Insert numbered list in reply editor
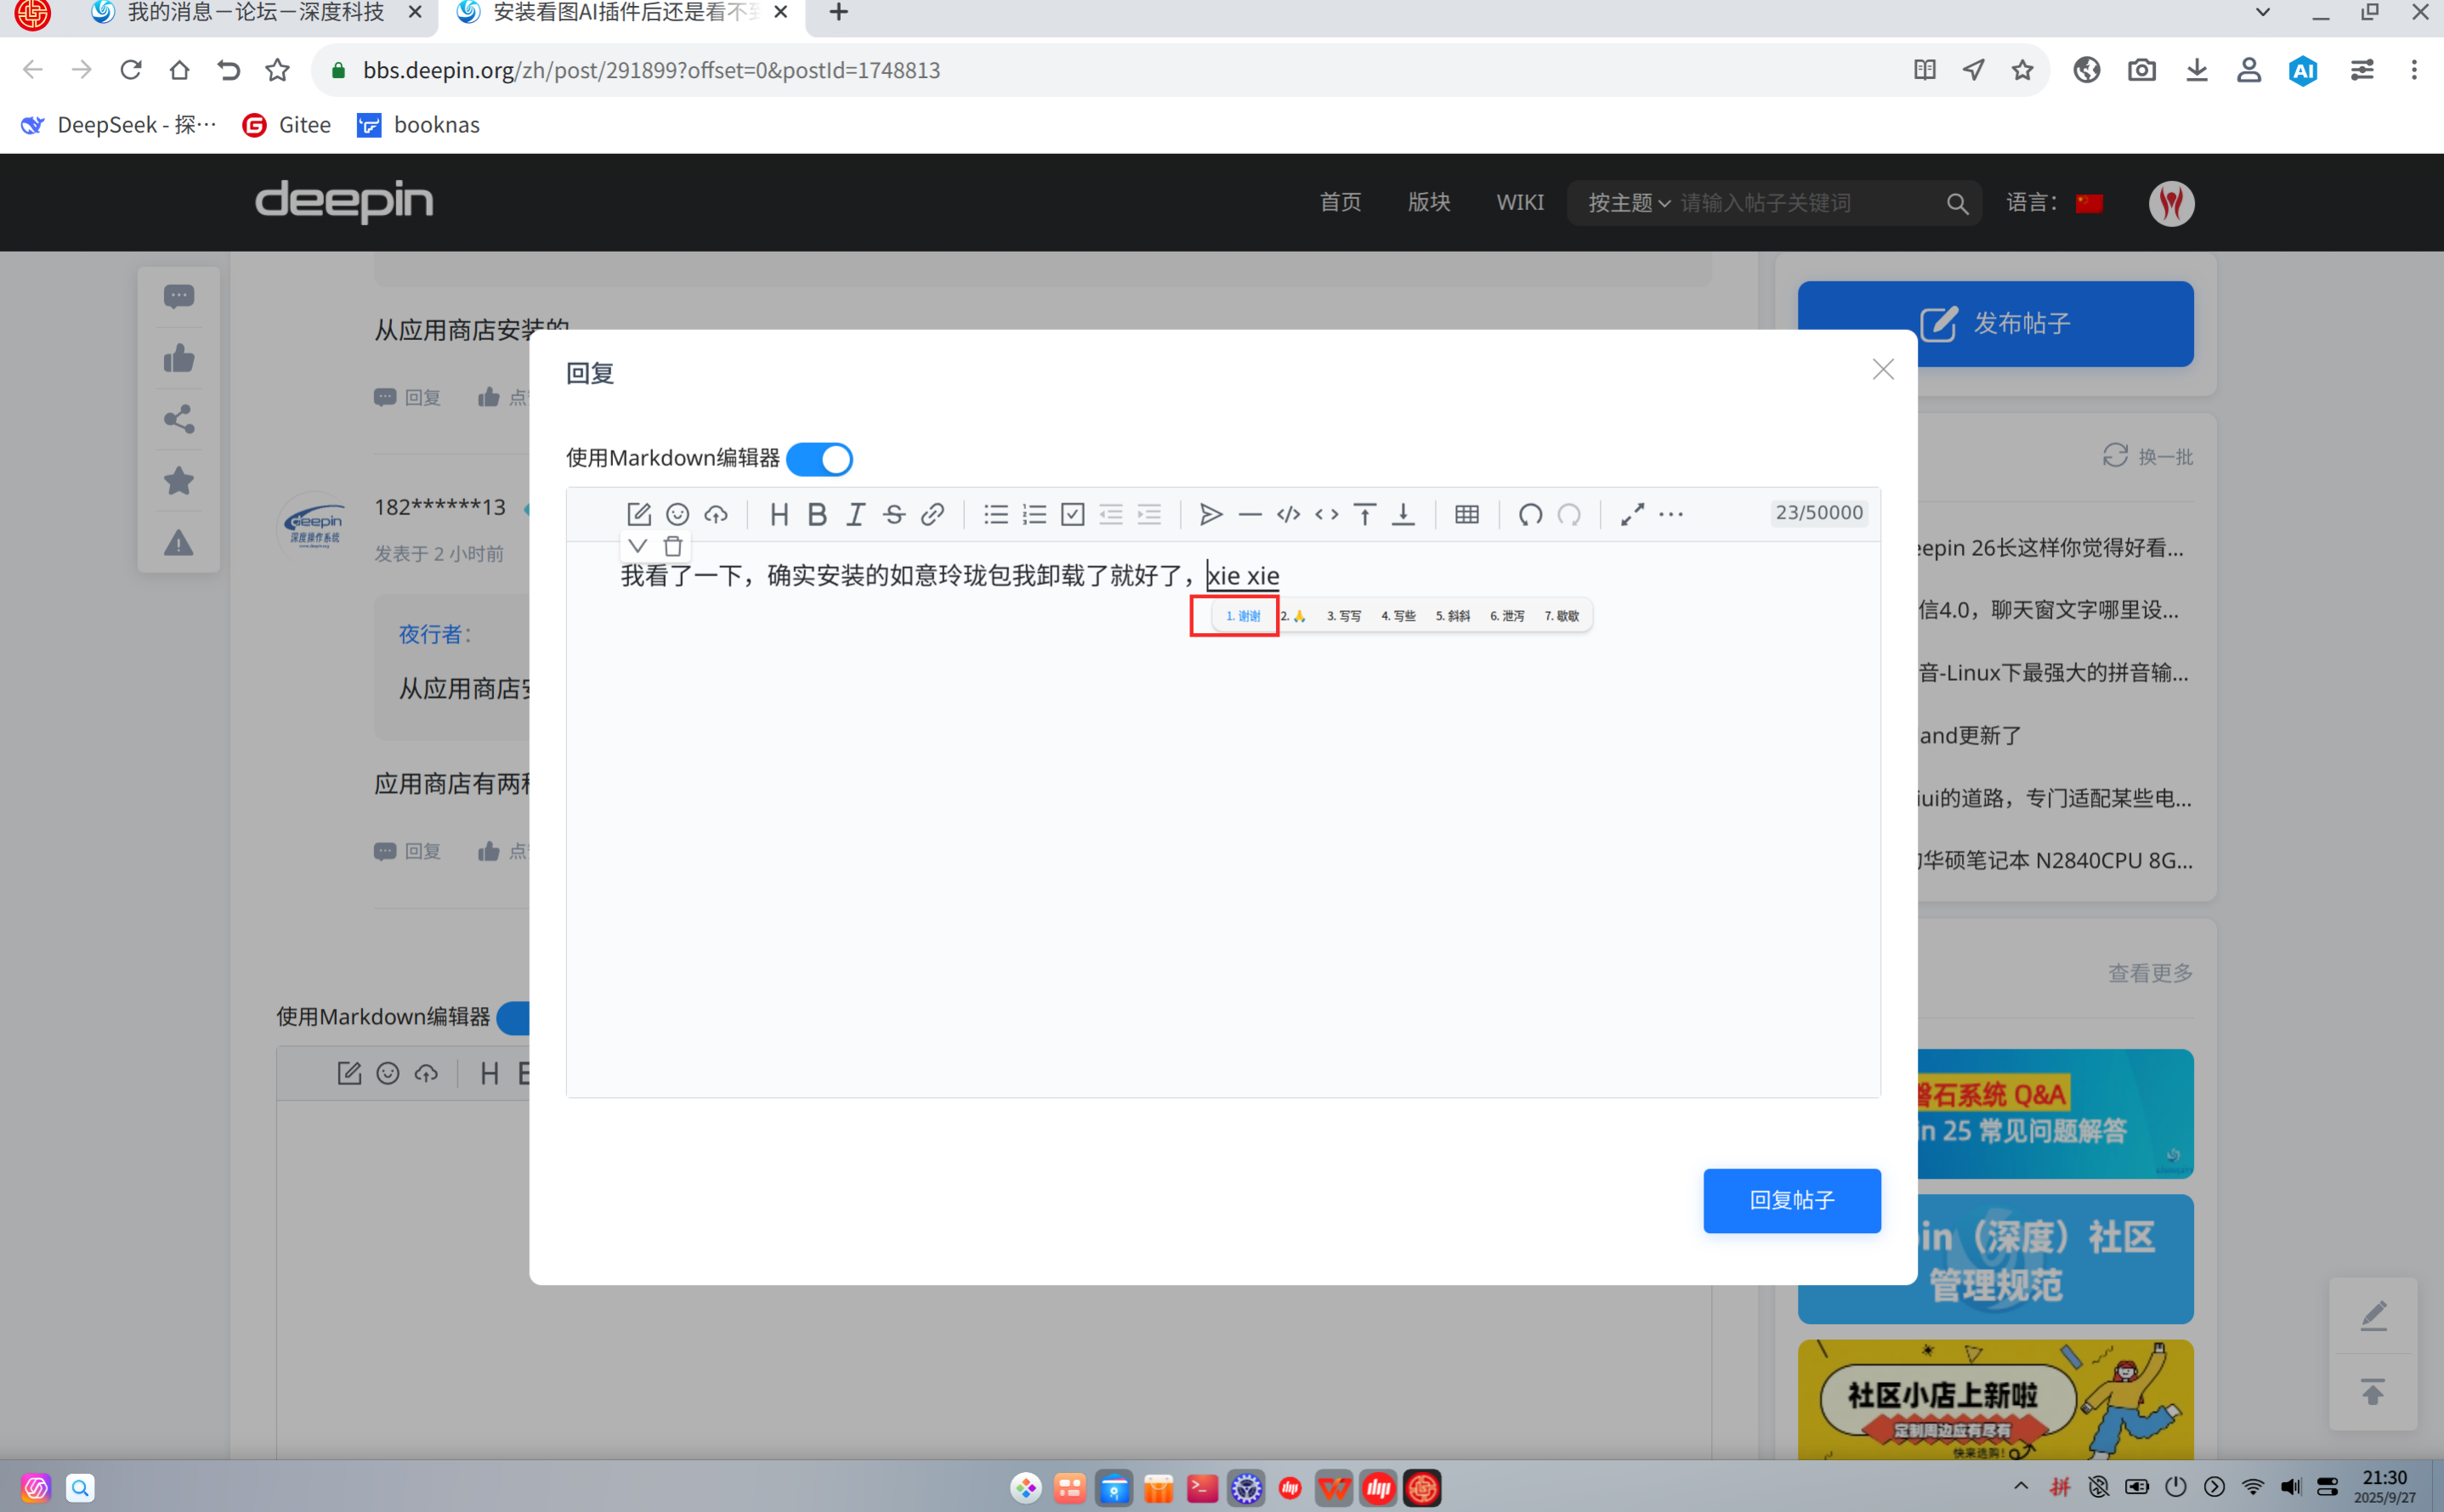2444x1512 pixels. pos(1034,514)
